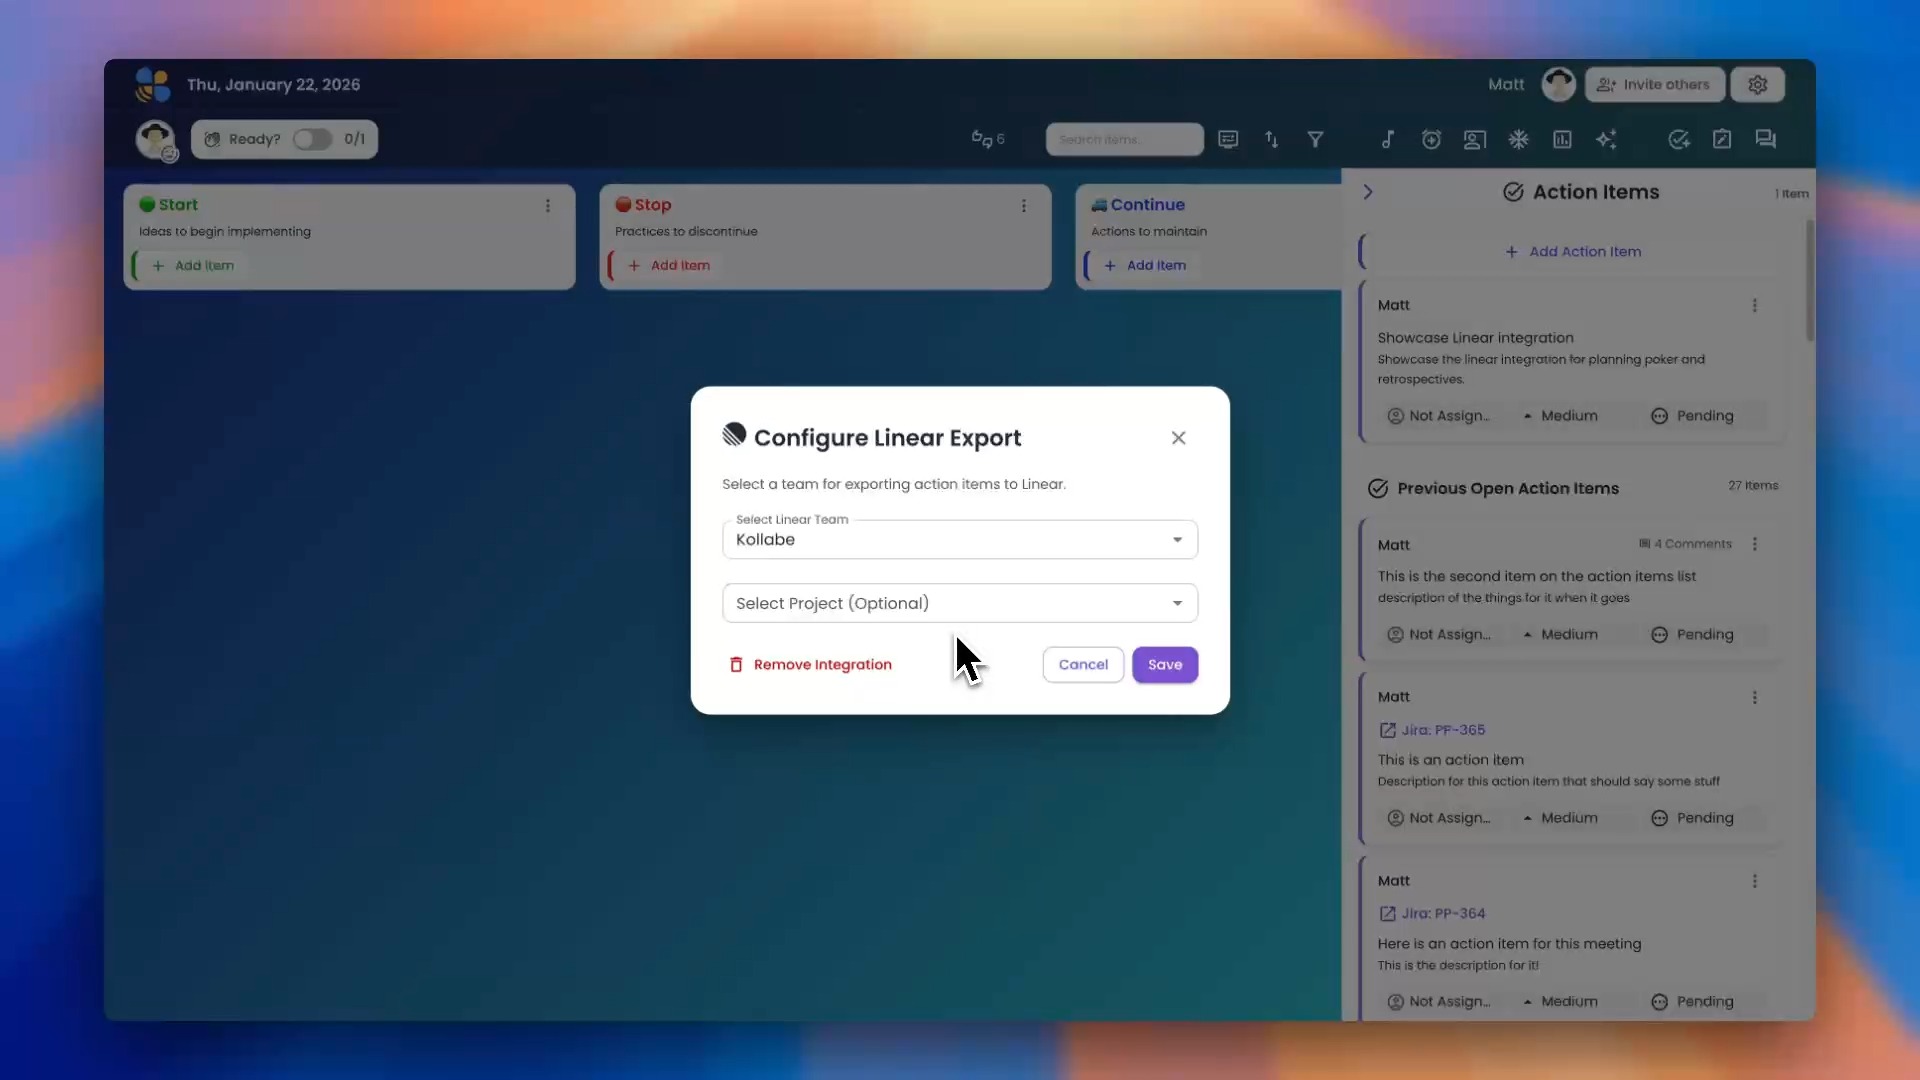Open the Select Project (Optional) dropdown
The width and height of the screenshot is (1920, 1080).
click(x=960, y=603)
